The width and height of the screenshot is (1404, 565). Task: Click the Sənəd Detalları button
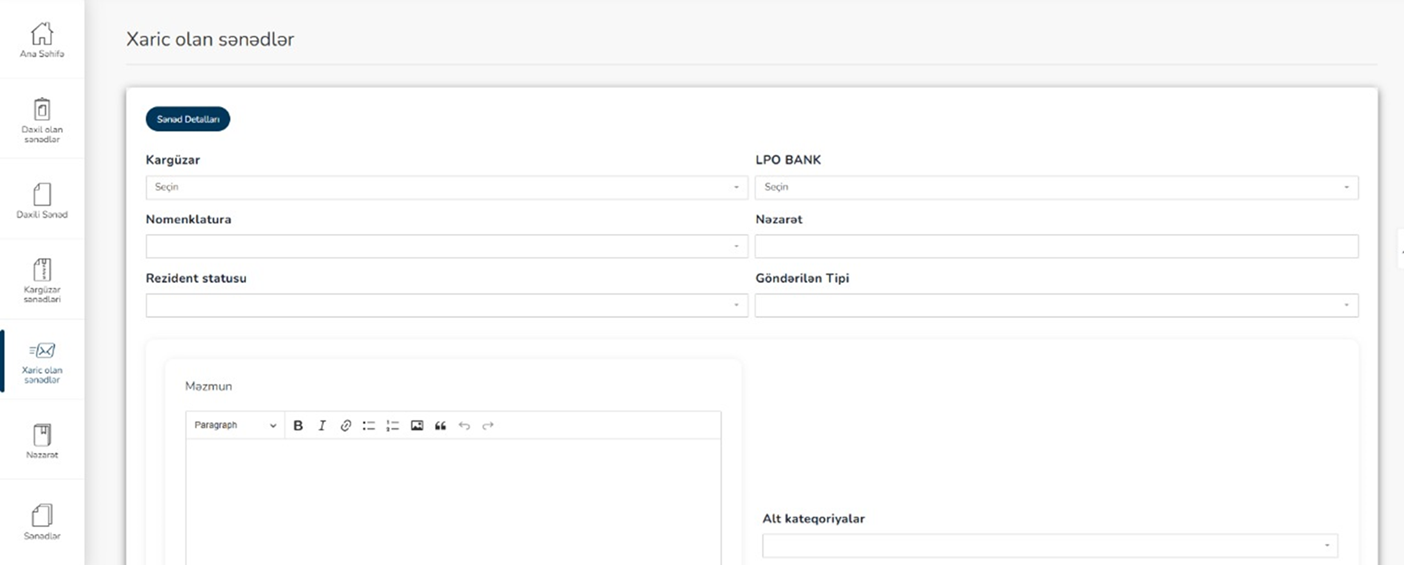point(188,119)
